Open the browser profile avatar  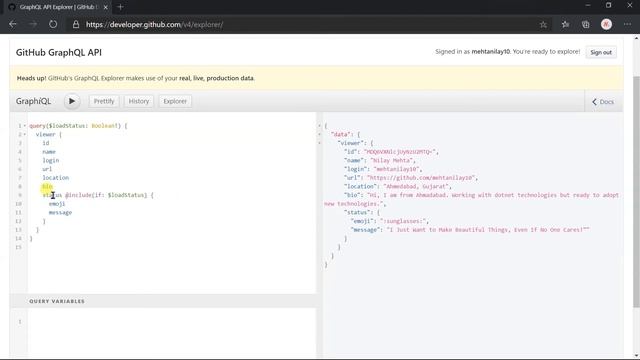pos(607,24)
